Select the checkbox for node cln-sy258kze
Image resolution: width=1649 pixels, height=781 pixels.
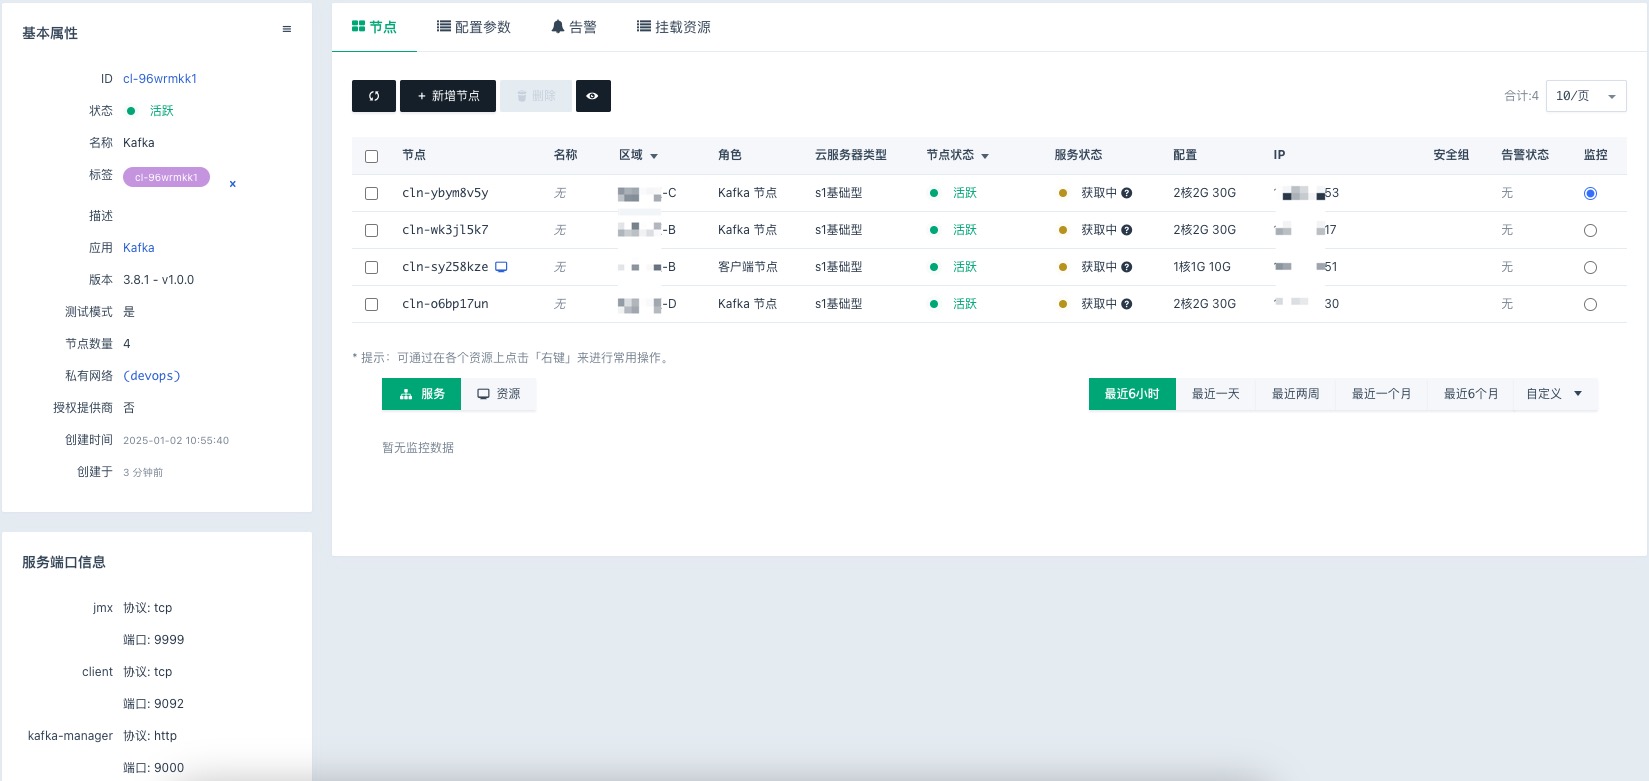[372, 267]
